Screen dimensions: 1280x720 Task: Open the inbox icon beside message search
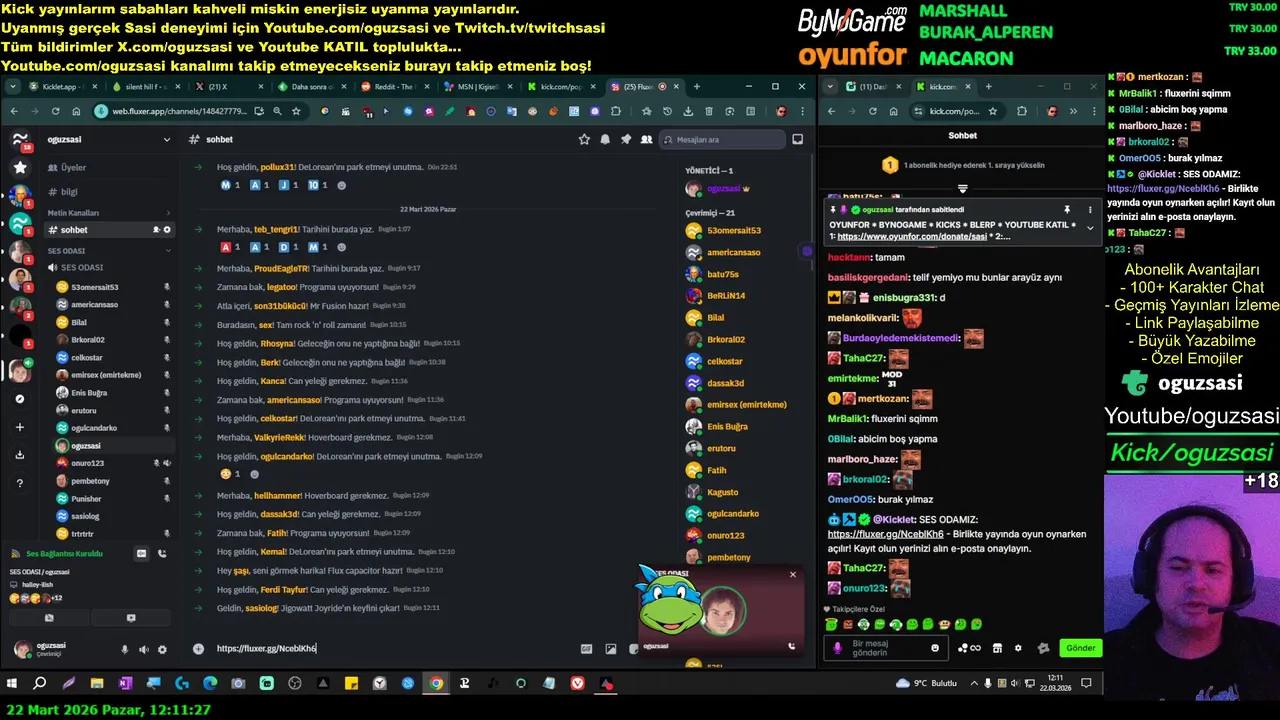pos(798,140)
